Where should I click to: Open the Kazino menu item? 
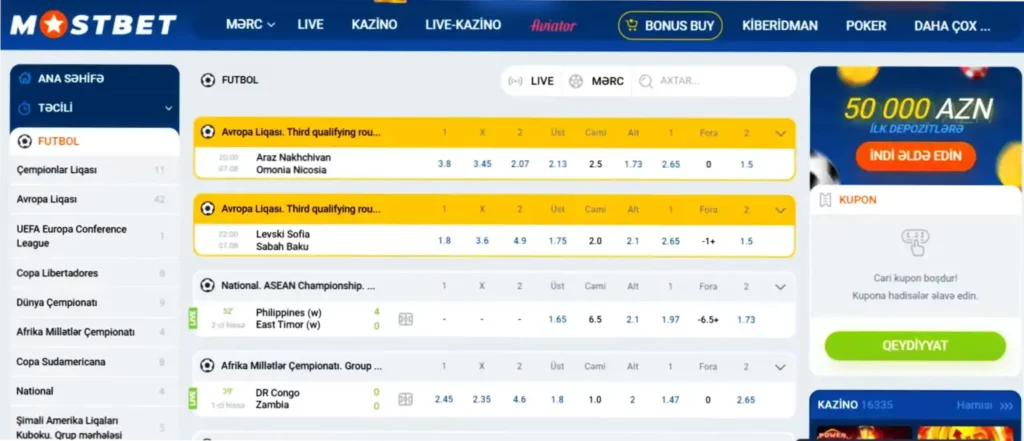point(374,24)
